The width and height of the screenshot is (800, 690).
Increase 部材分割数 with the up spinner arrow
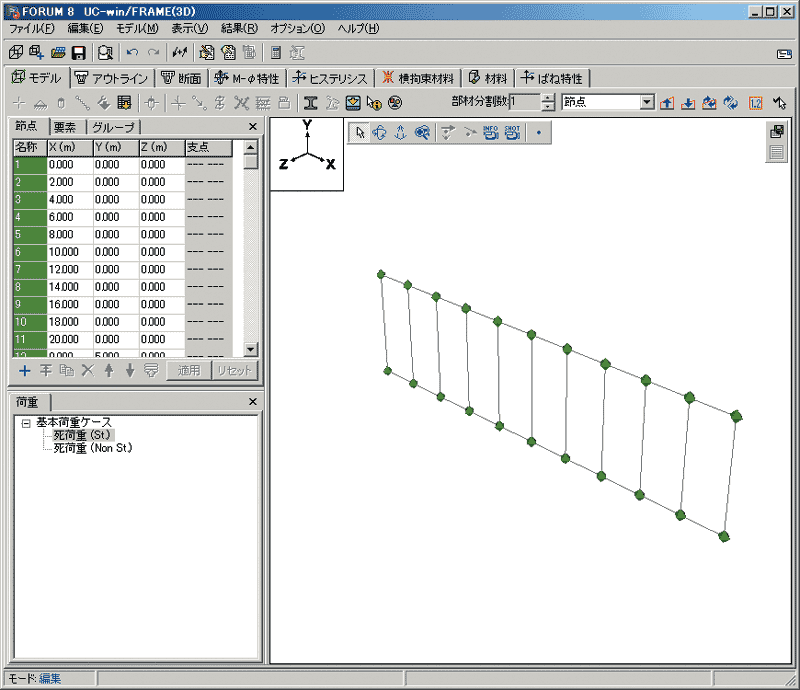(547, 98)
